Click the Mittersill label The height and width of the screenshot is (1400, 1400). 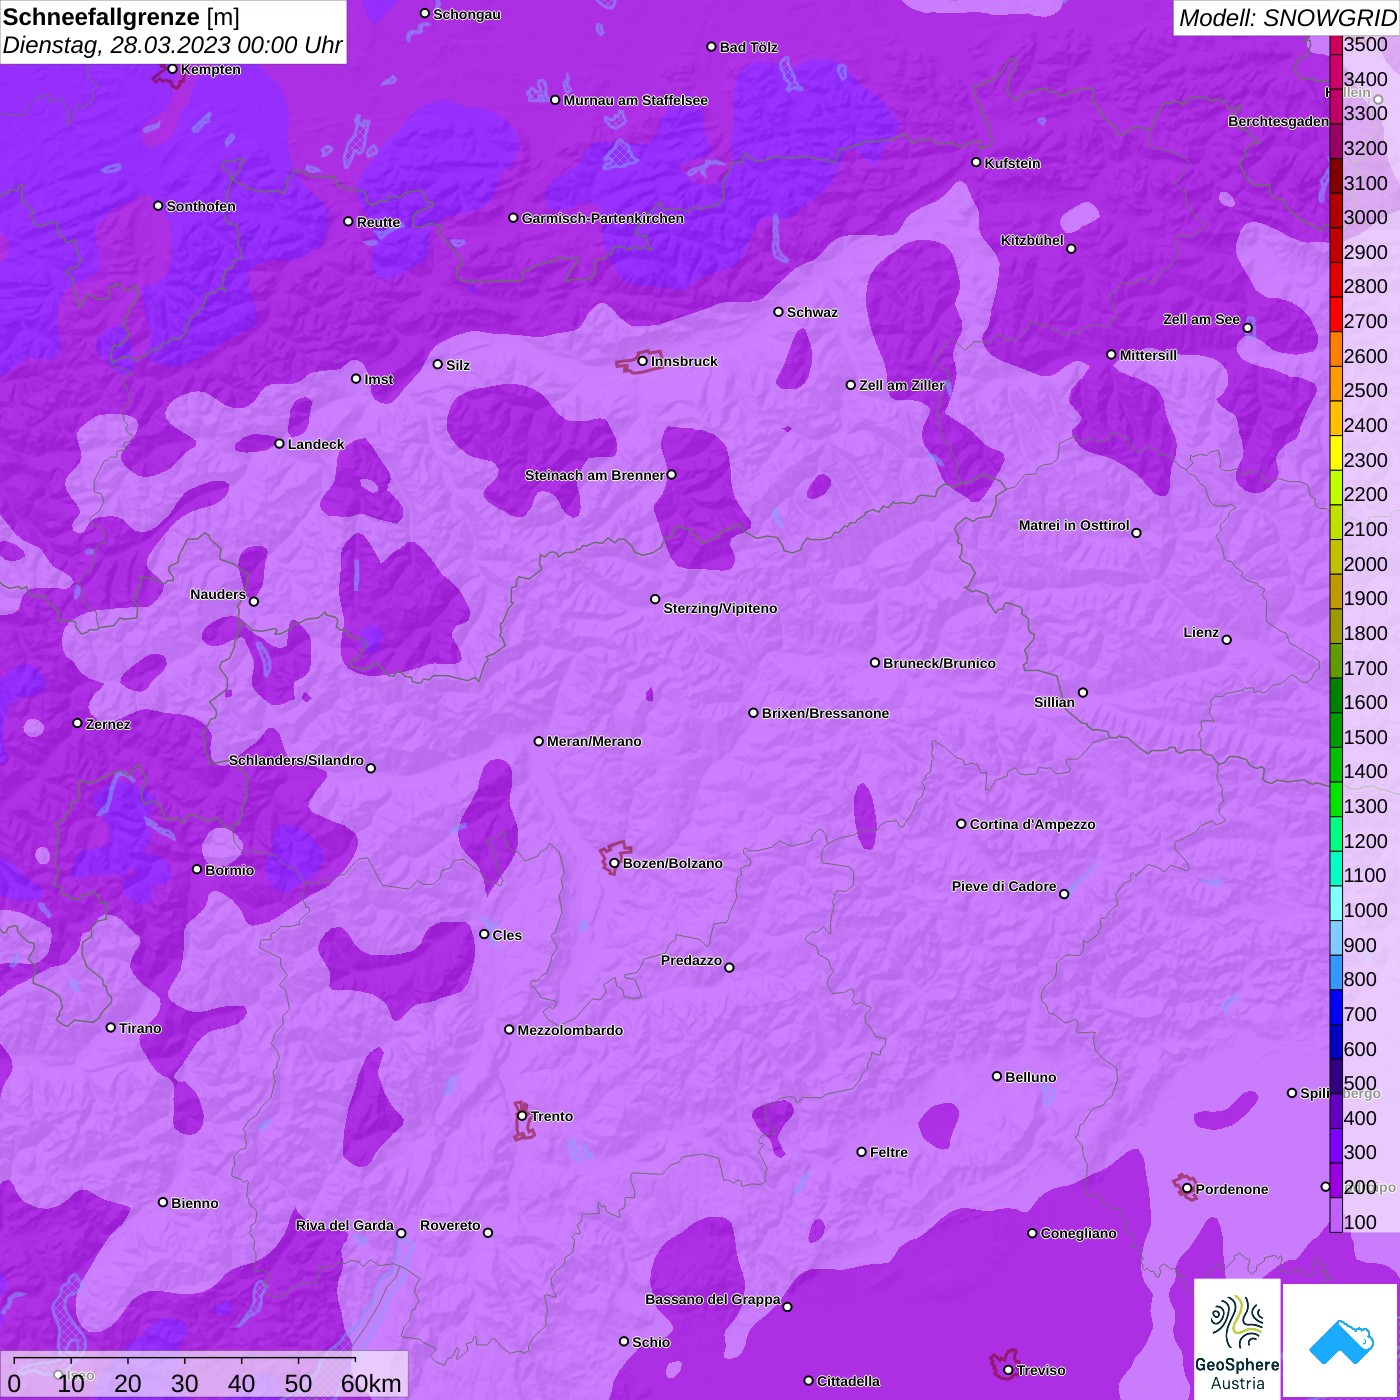[1148, 355]
